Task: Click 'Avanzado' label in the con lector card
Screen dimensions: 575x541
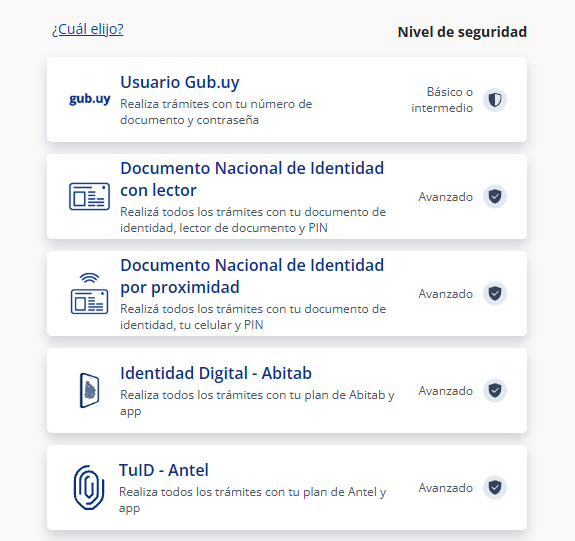Action: [x=446, y=197]
